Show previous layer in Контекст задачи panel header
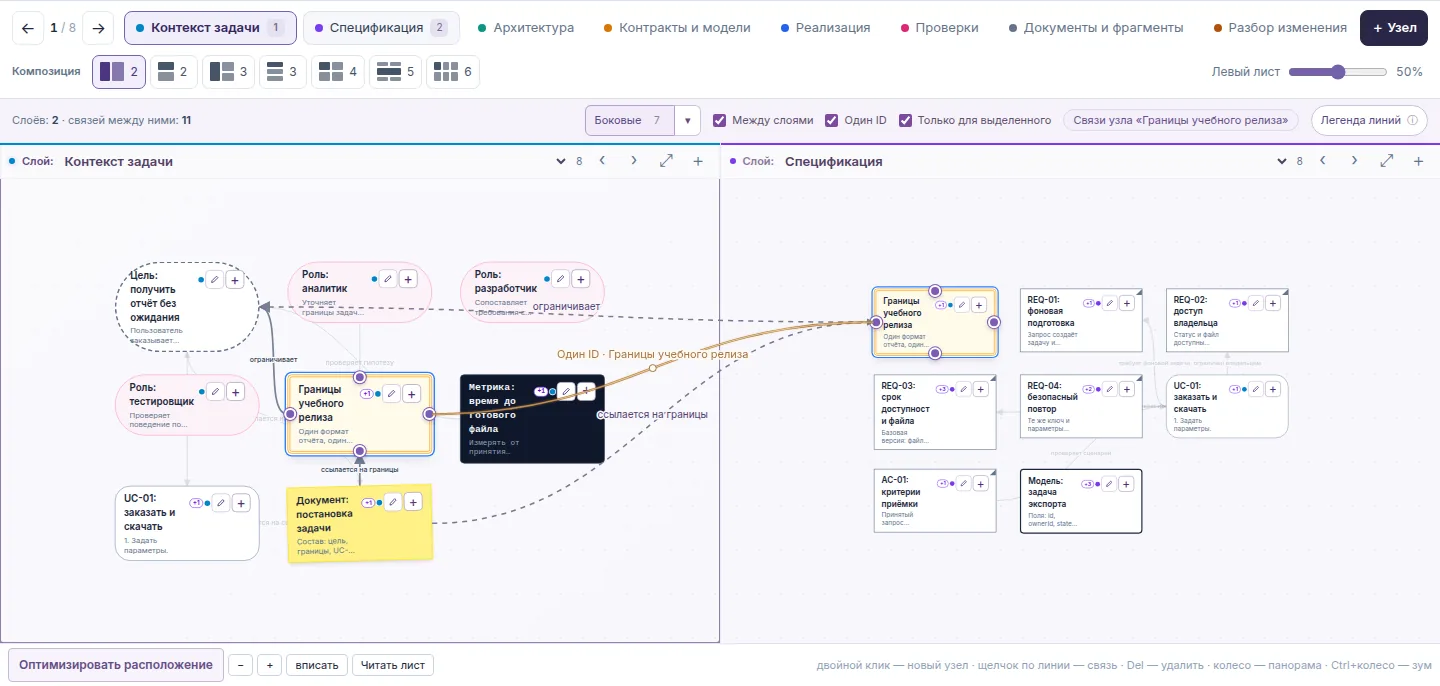The width and height of the screenshot is (1440, 686). (x=602, y=161)
